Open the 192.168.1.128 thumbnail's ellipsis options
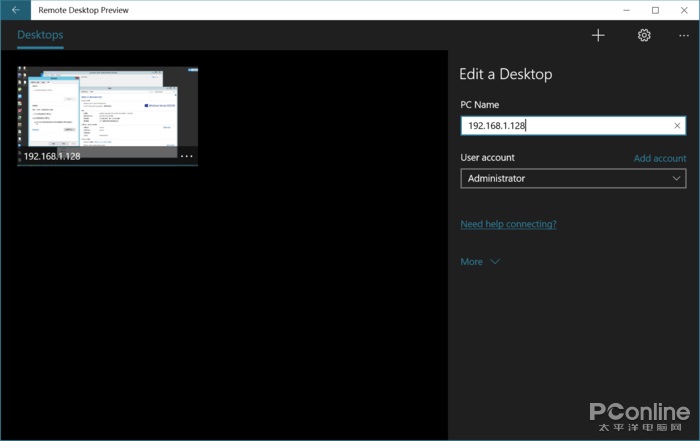700x441 pixels. (186, 156)
